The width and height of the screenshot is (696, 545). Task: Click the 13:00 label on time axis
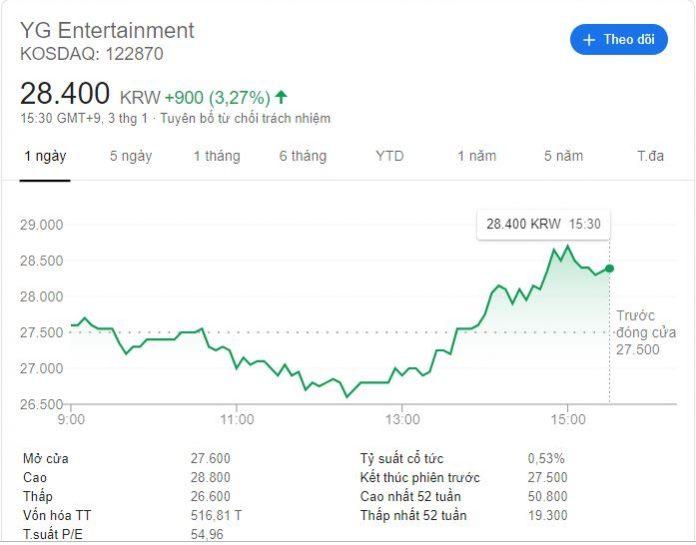402,419
